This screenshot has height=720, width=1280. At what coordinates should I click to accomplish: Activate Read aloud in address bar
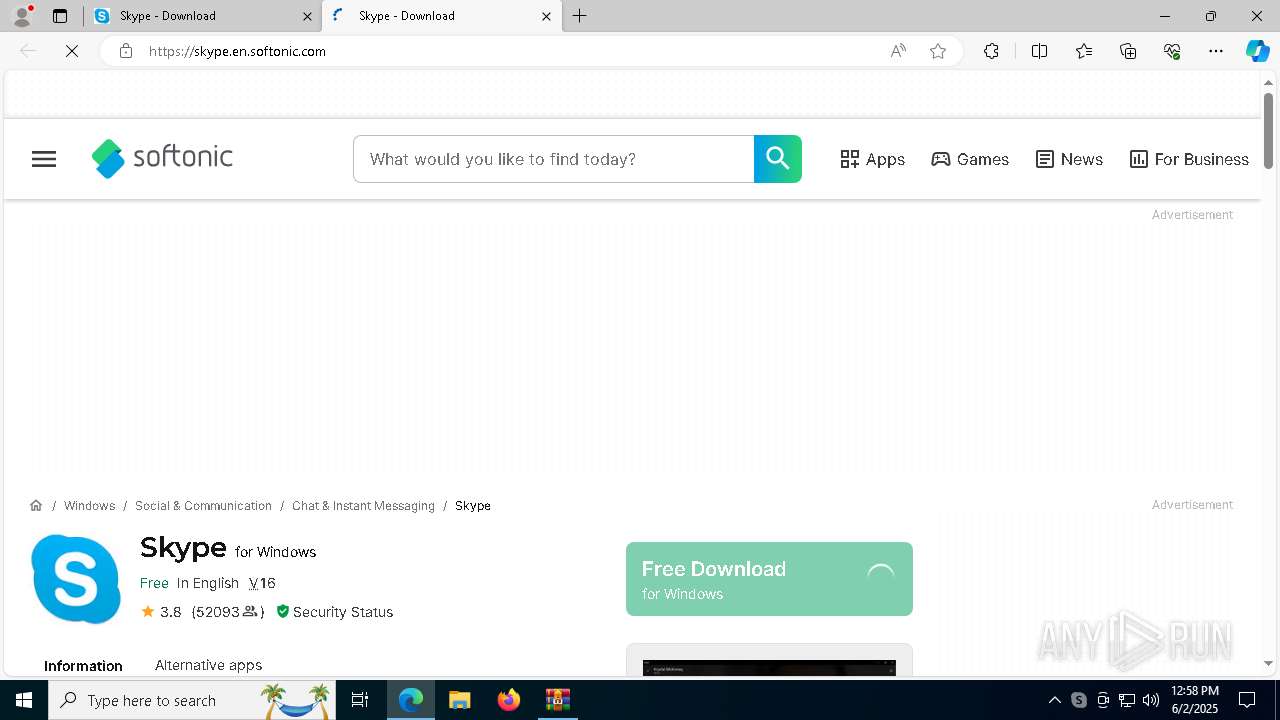point(898,51)
